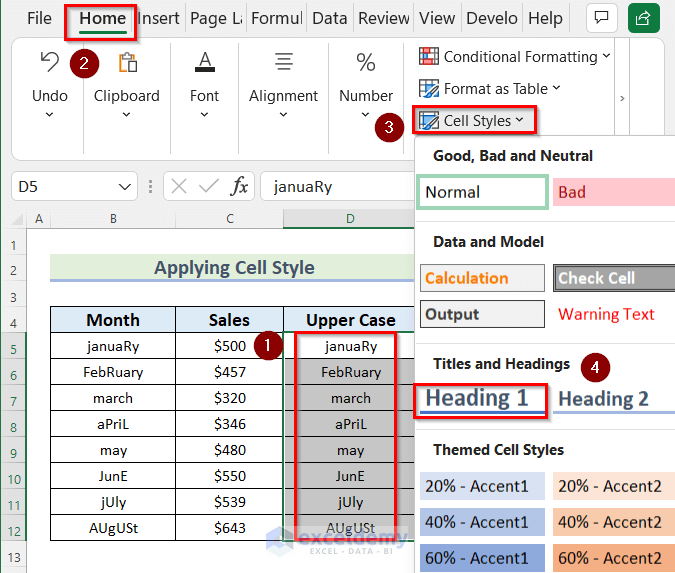Click the Undo arrow icon

(49, 64)
